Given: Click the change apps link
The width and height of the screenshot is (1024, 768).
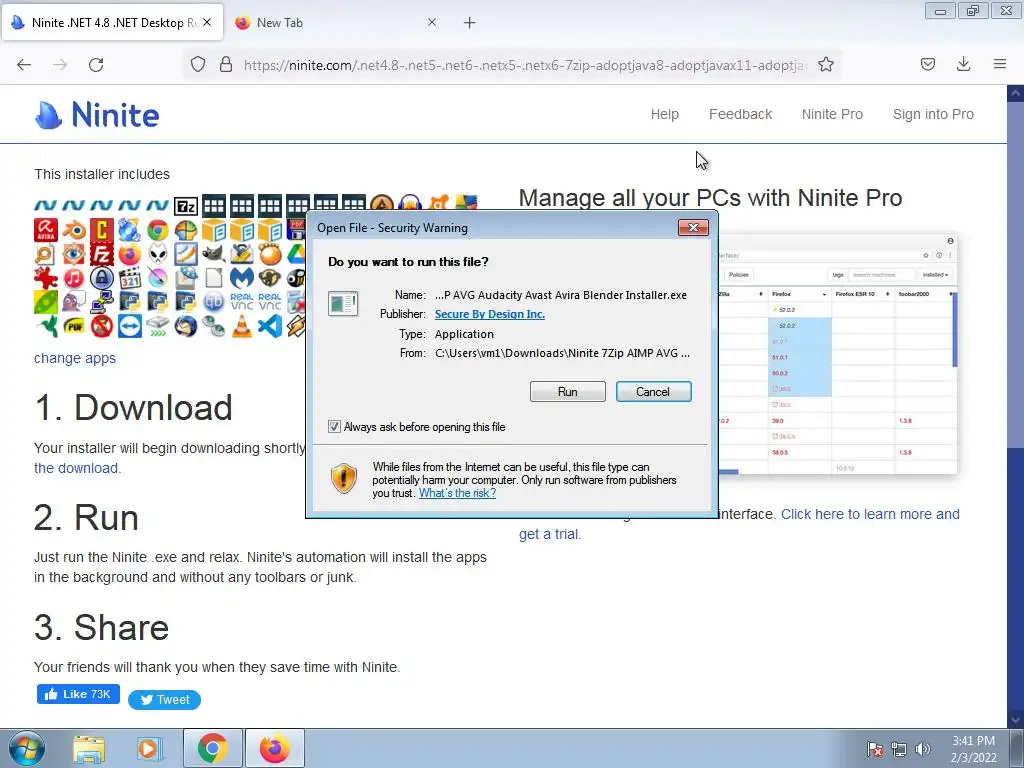Looking at the screenshot, I should coord(74,358).
